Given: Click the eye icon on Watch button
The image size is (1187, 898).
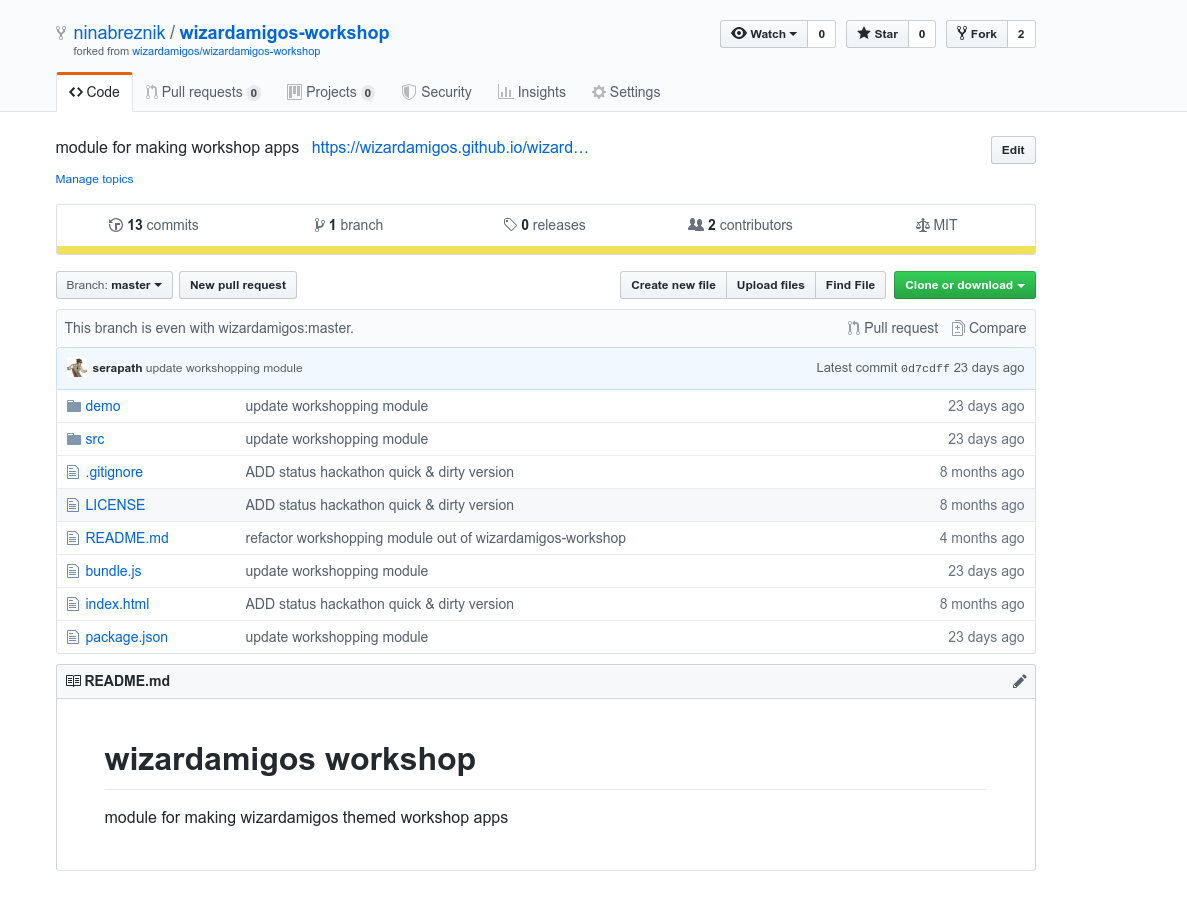Looking at the screenshot, I should pos(739,33).
